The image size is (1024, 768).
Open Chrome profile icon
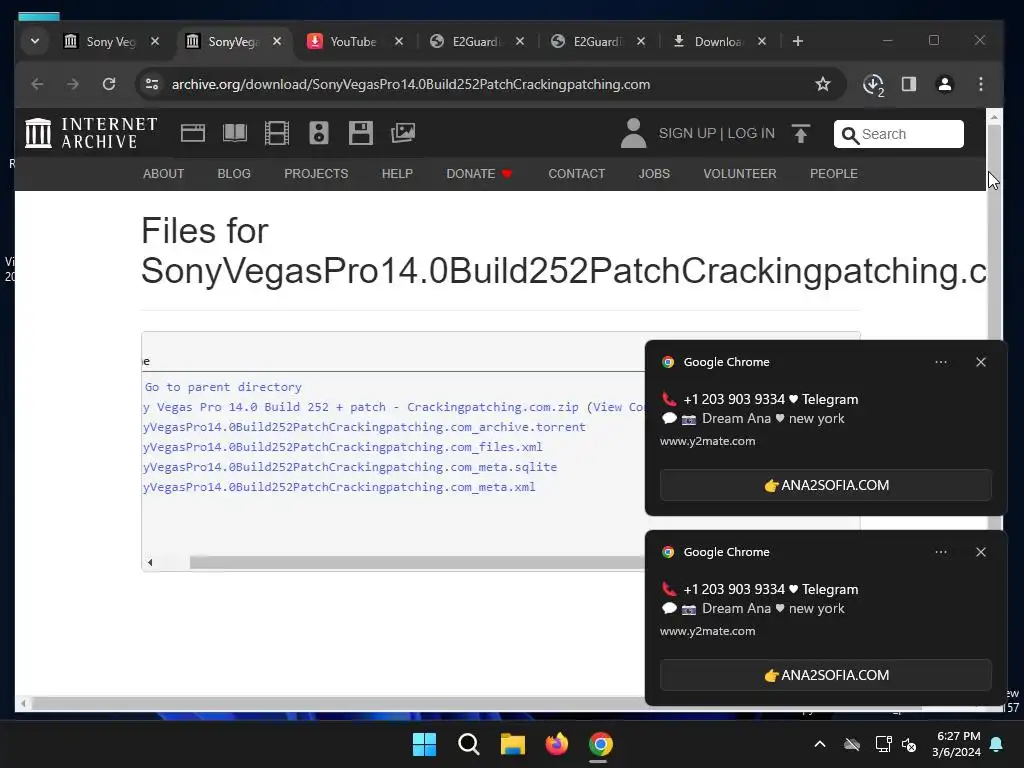pos(945,84)
